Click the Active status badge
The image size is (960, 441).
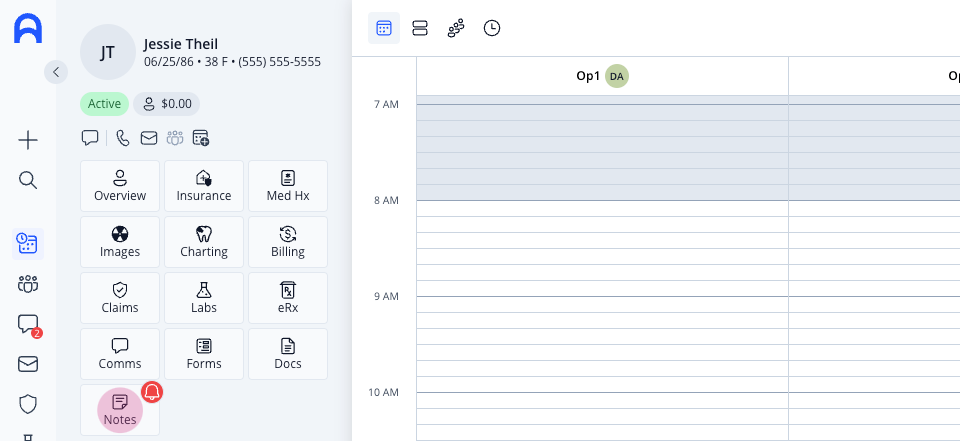tap(104, 104)
